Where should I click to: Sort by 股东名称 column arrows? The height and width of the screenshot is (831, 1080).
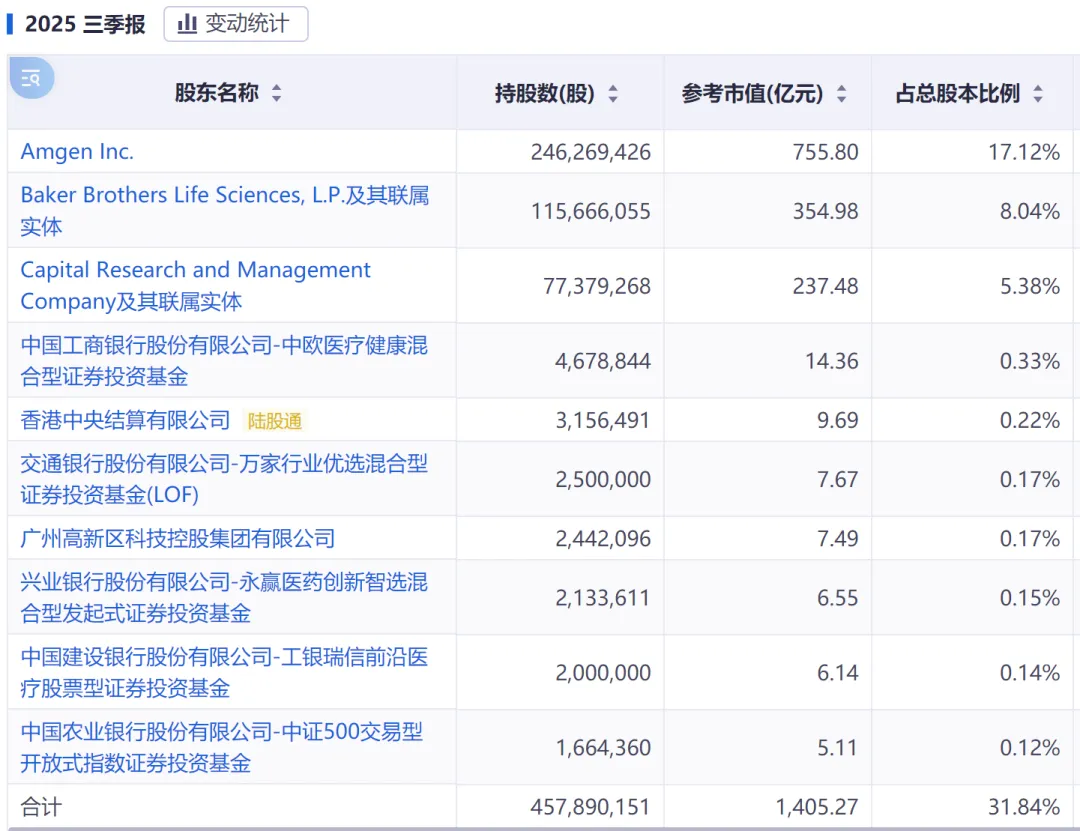(x=277, y=94)
